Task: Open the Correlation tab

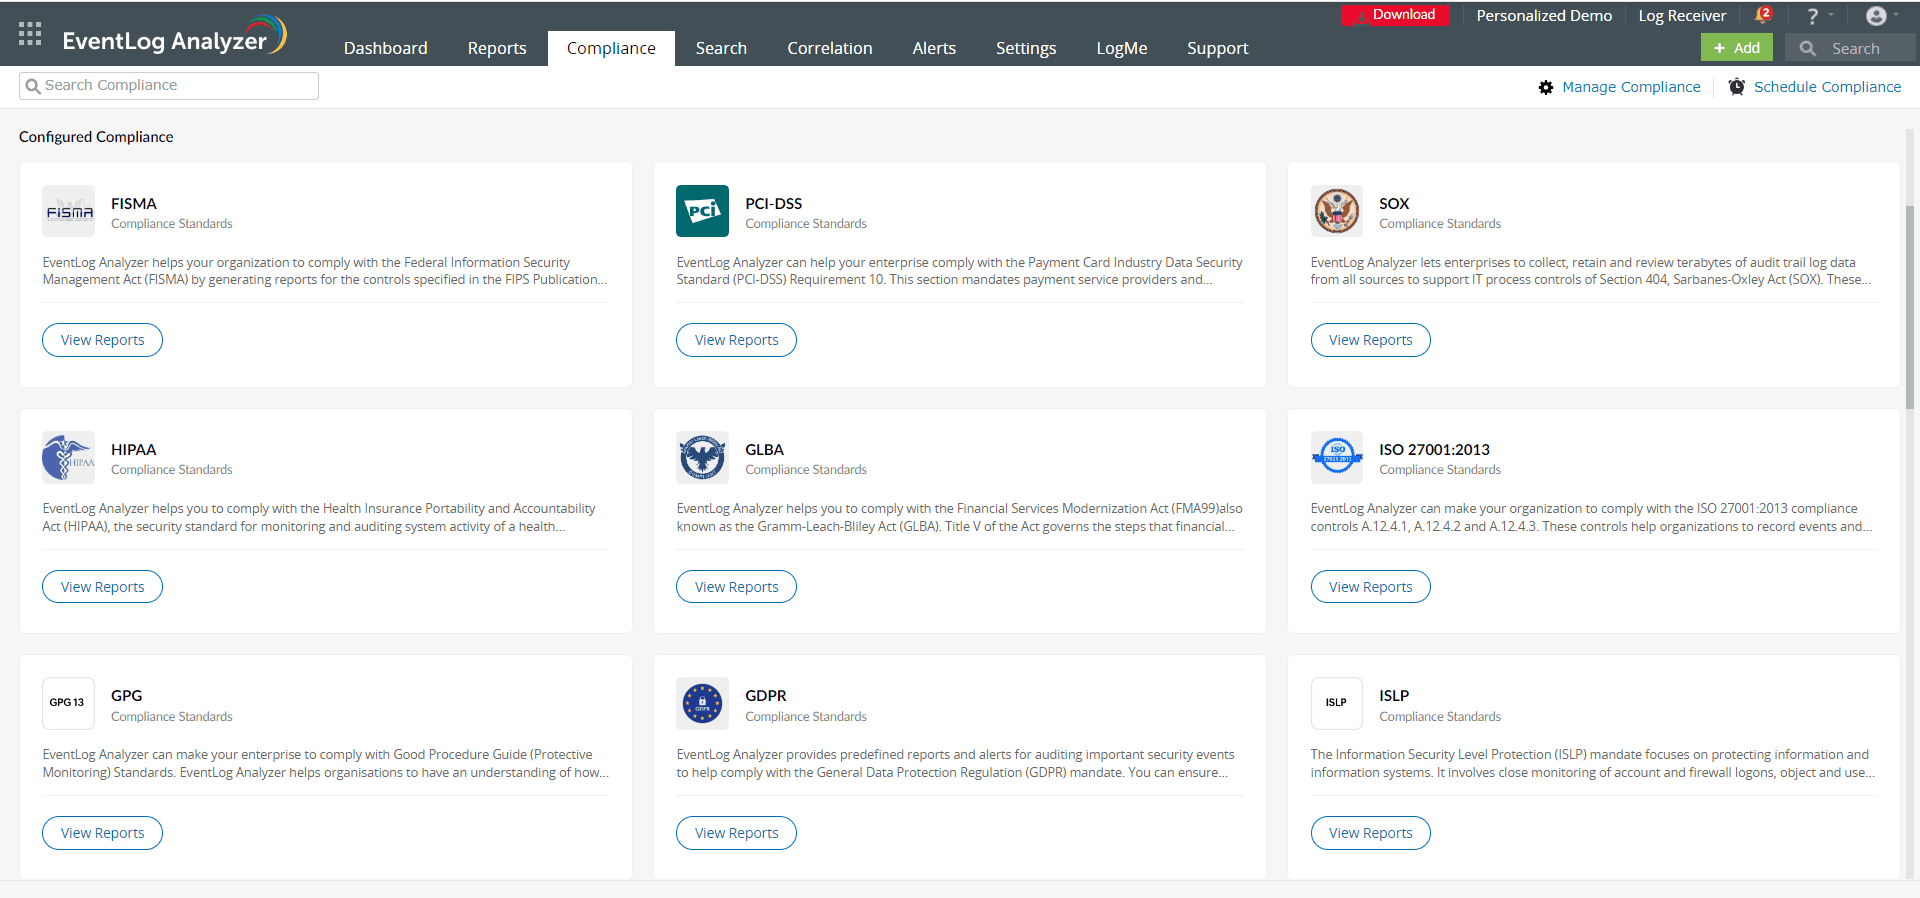Action: 830,48
